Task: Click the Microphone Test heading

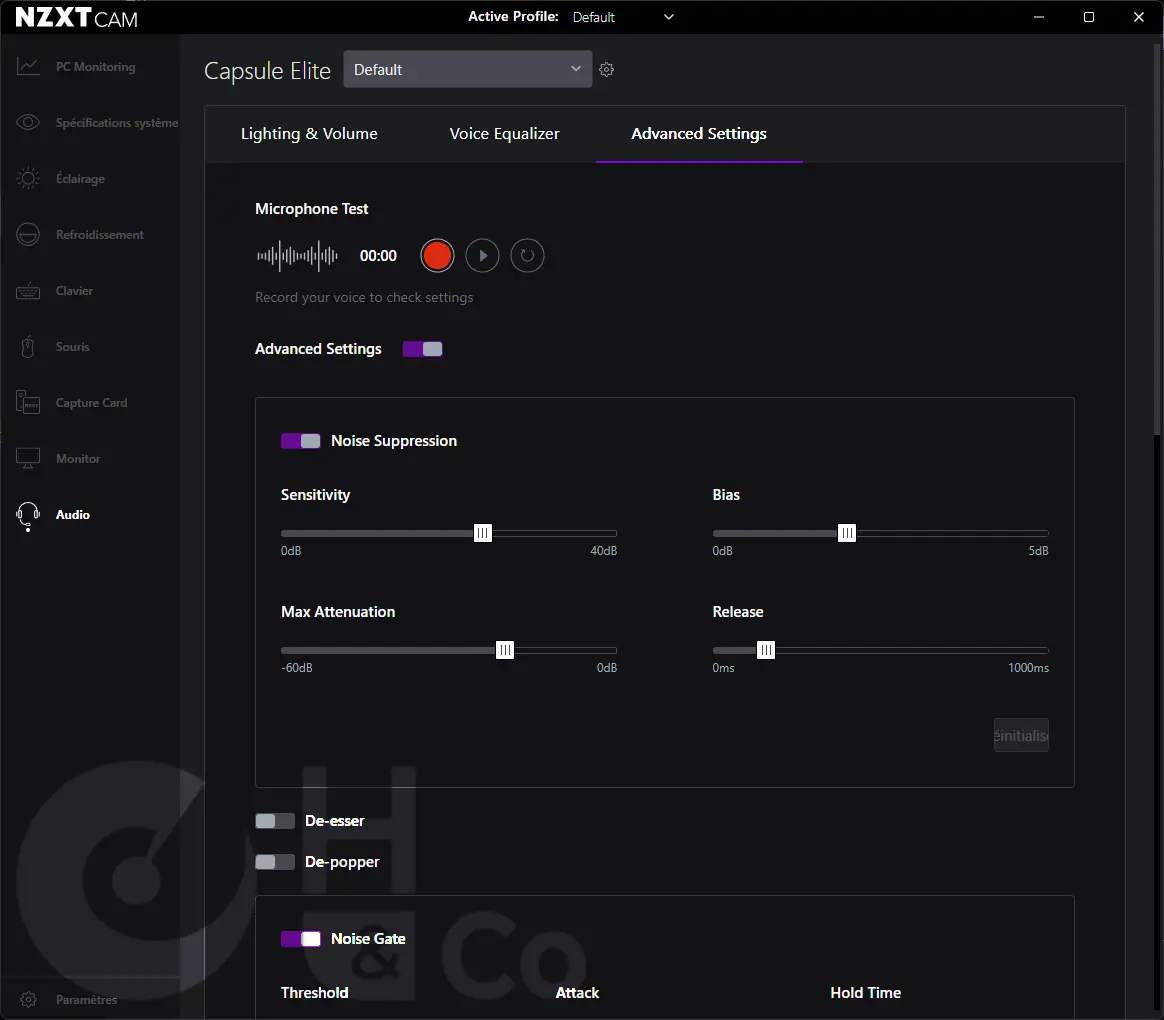Action: coord(311,209)
